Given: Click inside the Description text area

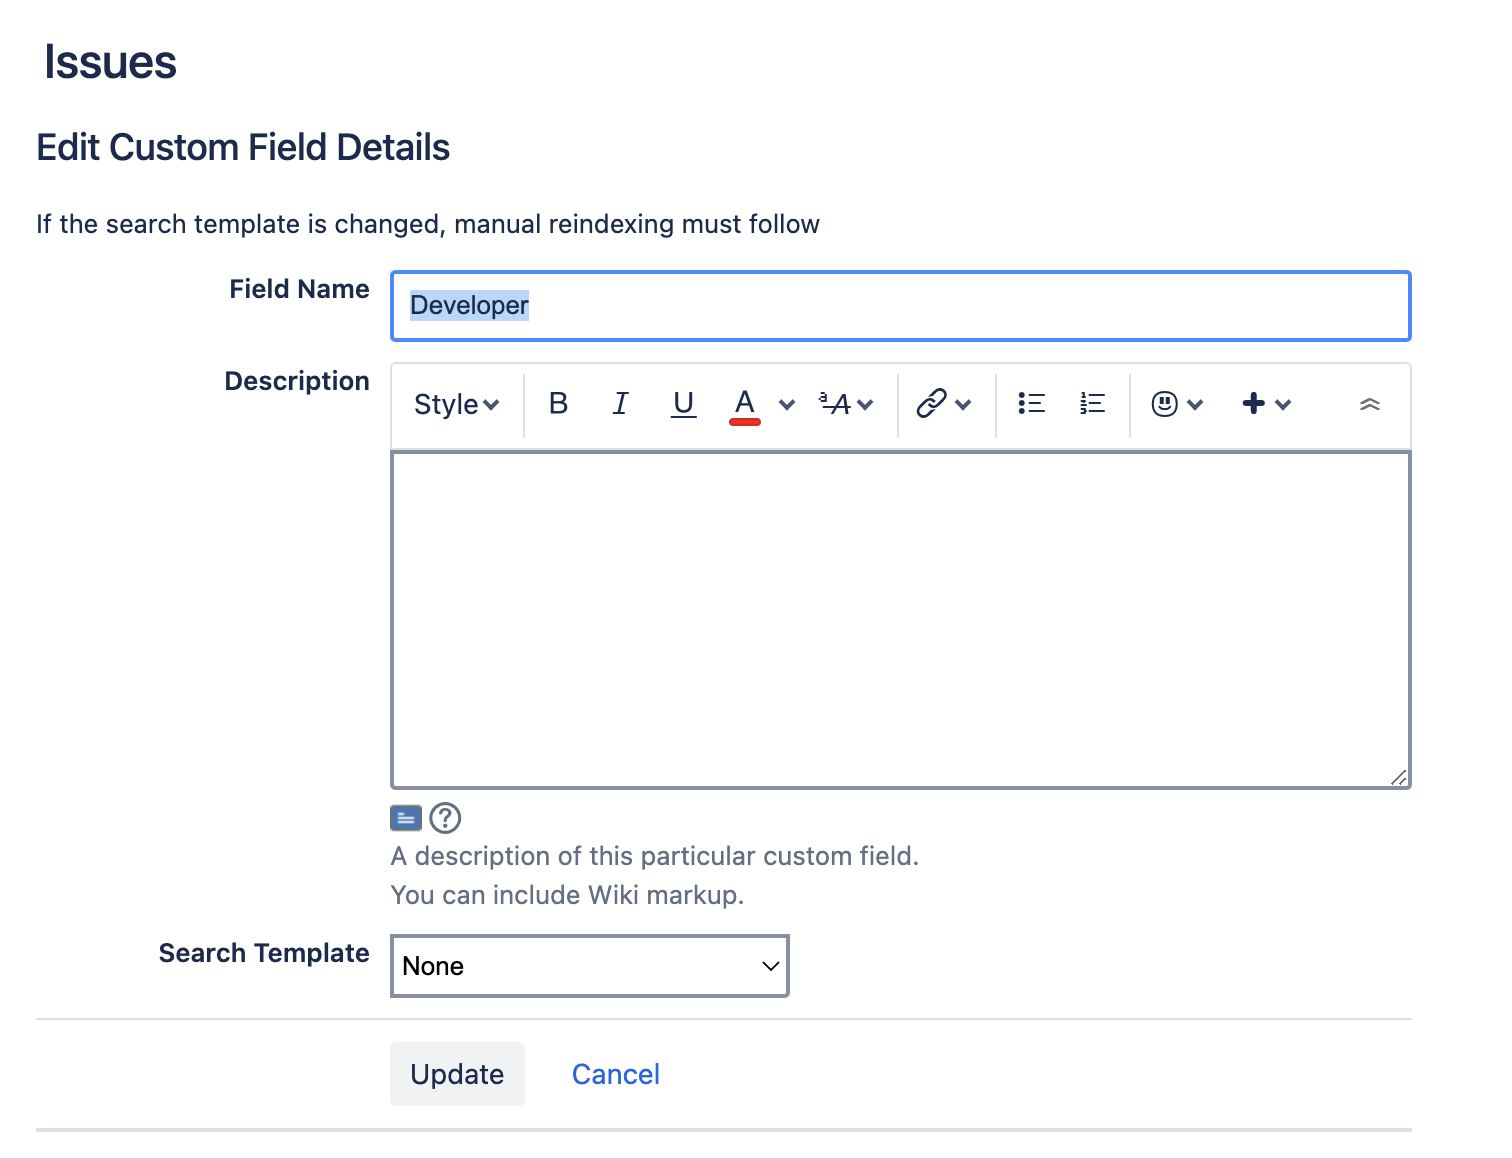Looking at the screenshot, I should (900, 620).
